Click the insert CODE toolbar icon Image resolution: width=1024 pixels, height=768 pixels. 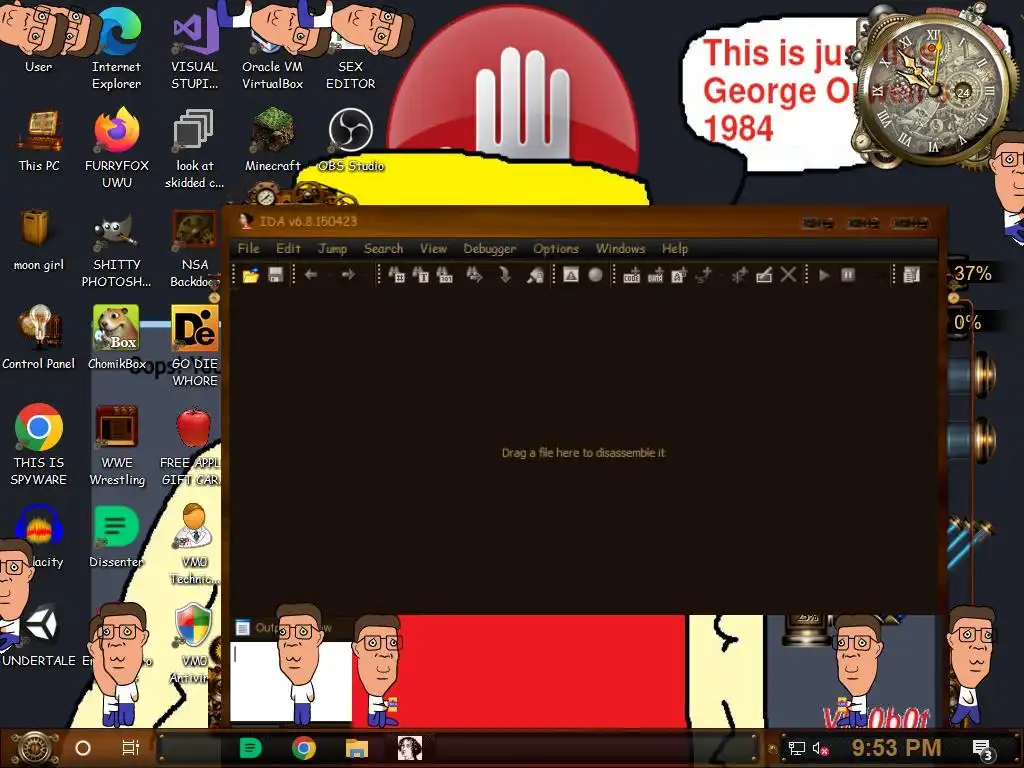(632, 275)
